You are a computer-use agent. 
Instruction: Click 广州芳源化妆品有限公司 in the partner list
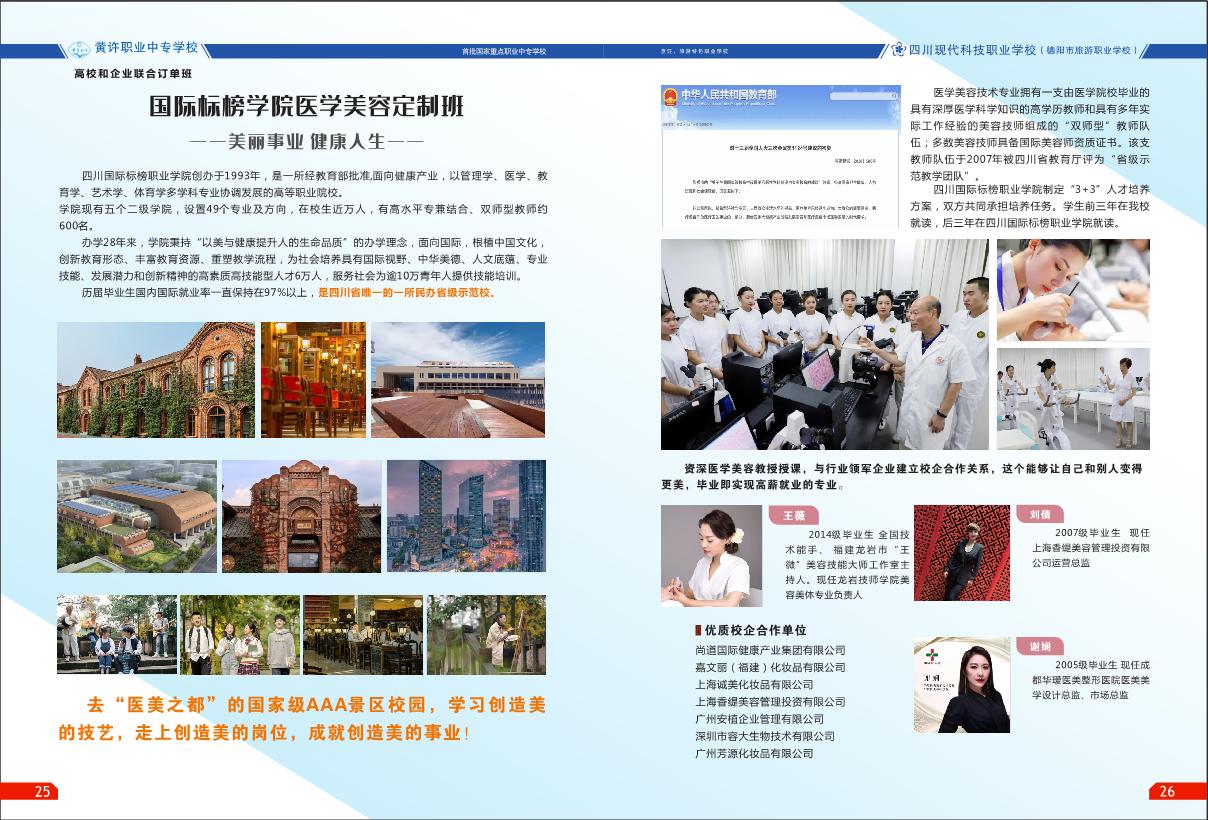(754, 753)
